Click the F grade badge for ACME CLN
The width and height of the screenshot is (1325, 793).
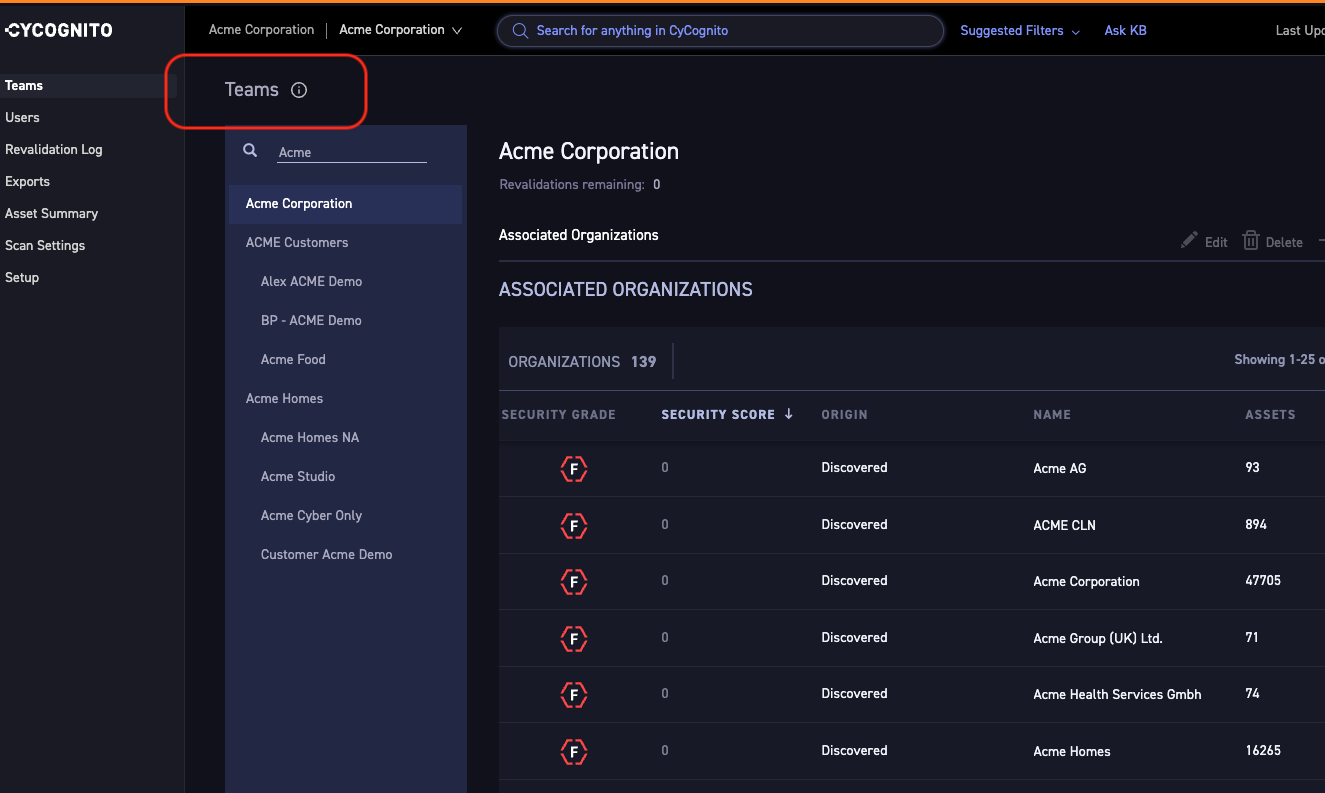tap(574, 525)
